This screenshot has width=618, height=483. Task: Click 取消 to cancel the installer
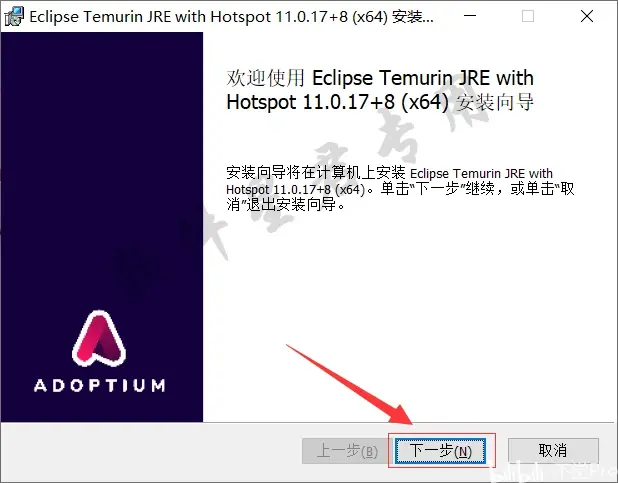(553, 450)
